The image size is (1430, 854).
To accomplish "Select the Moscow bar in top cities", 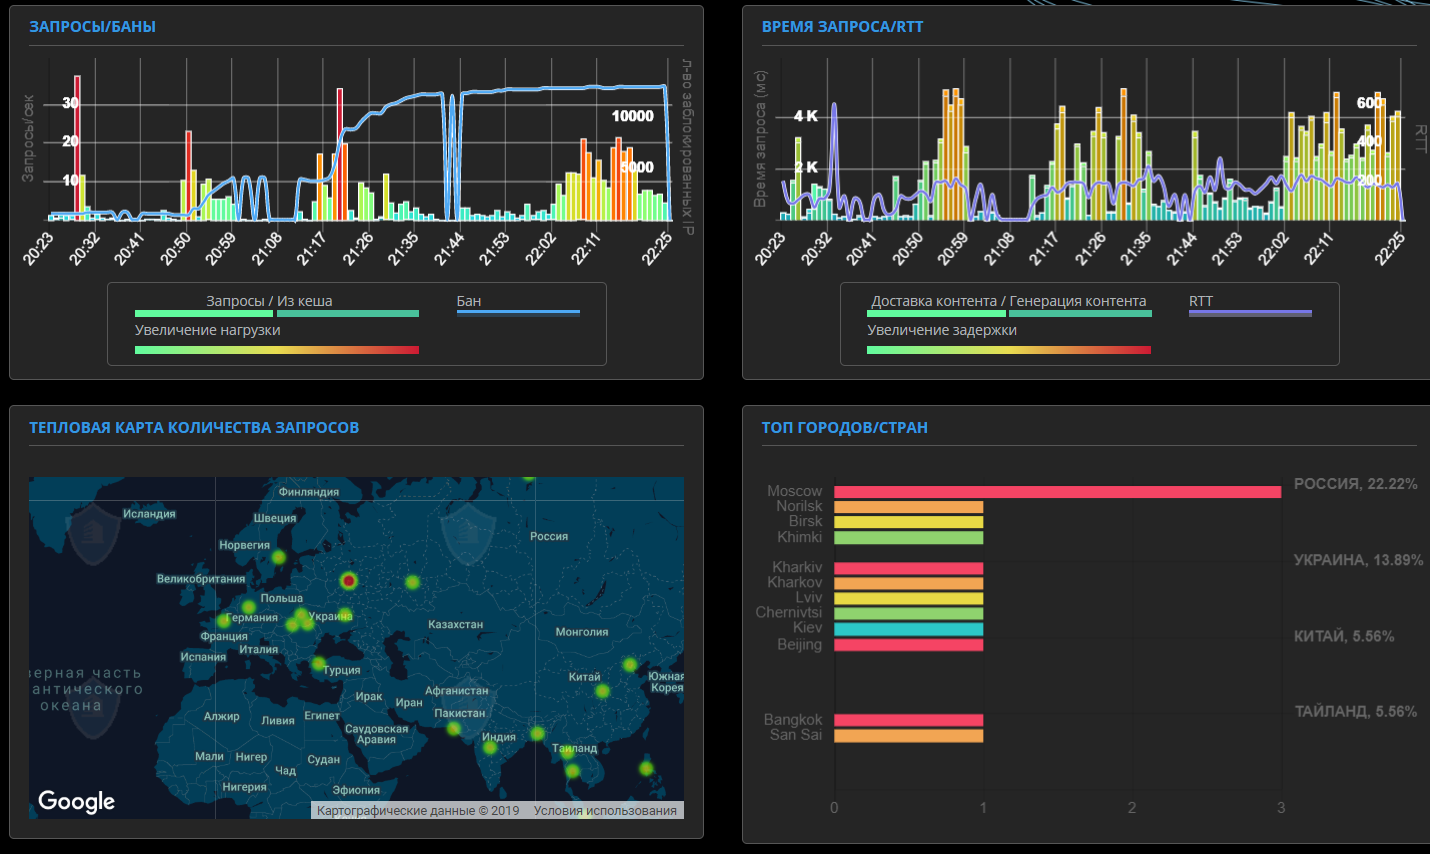I will [x=1058, y=492].
